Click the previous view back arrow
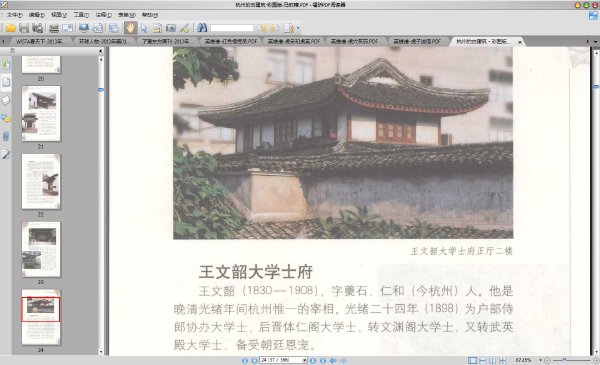This screenshot has width=600, height=365. tap(333, 360)
